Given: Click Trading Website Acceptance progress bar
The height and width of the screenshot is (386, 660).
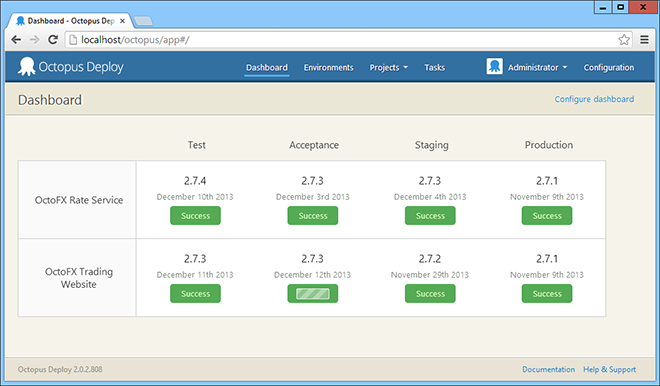Looking at the screenshot, I should point(313,293).
